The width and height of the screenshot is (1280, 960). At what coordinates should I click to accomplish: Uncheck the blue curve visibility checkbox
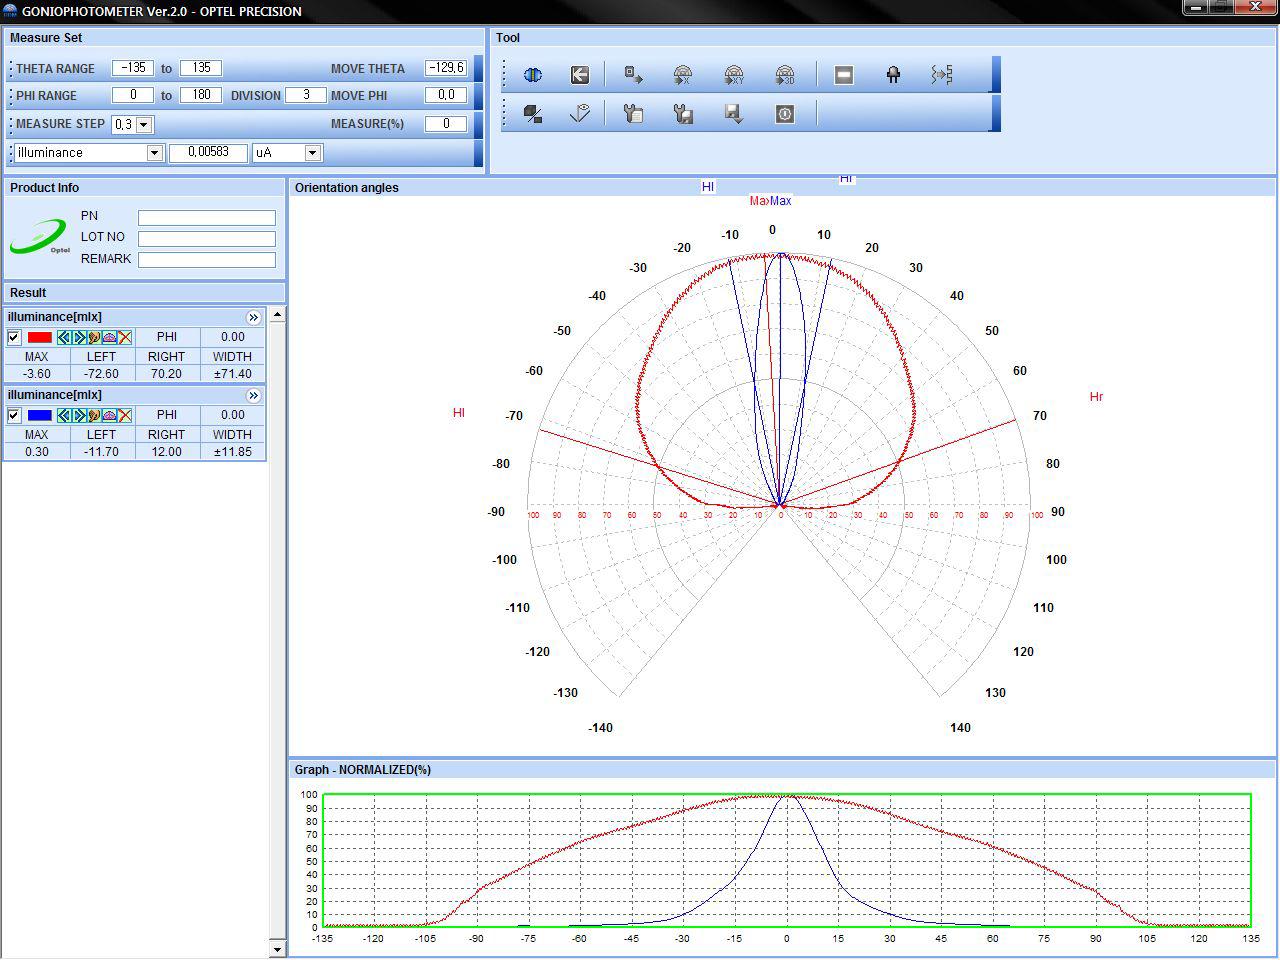coord(14,416)
